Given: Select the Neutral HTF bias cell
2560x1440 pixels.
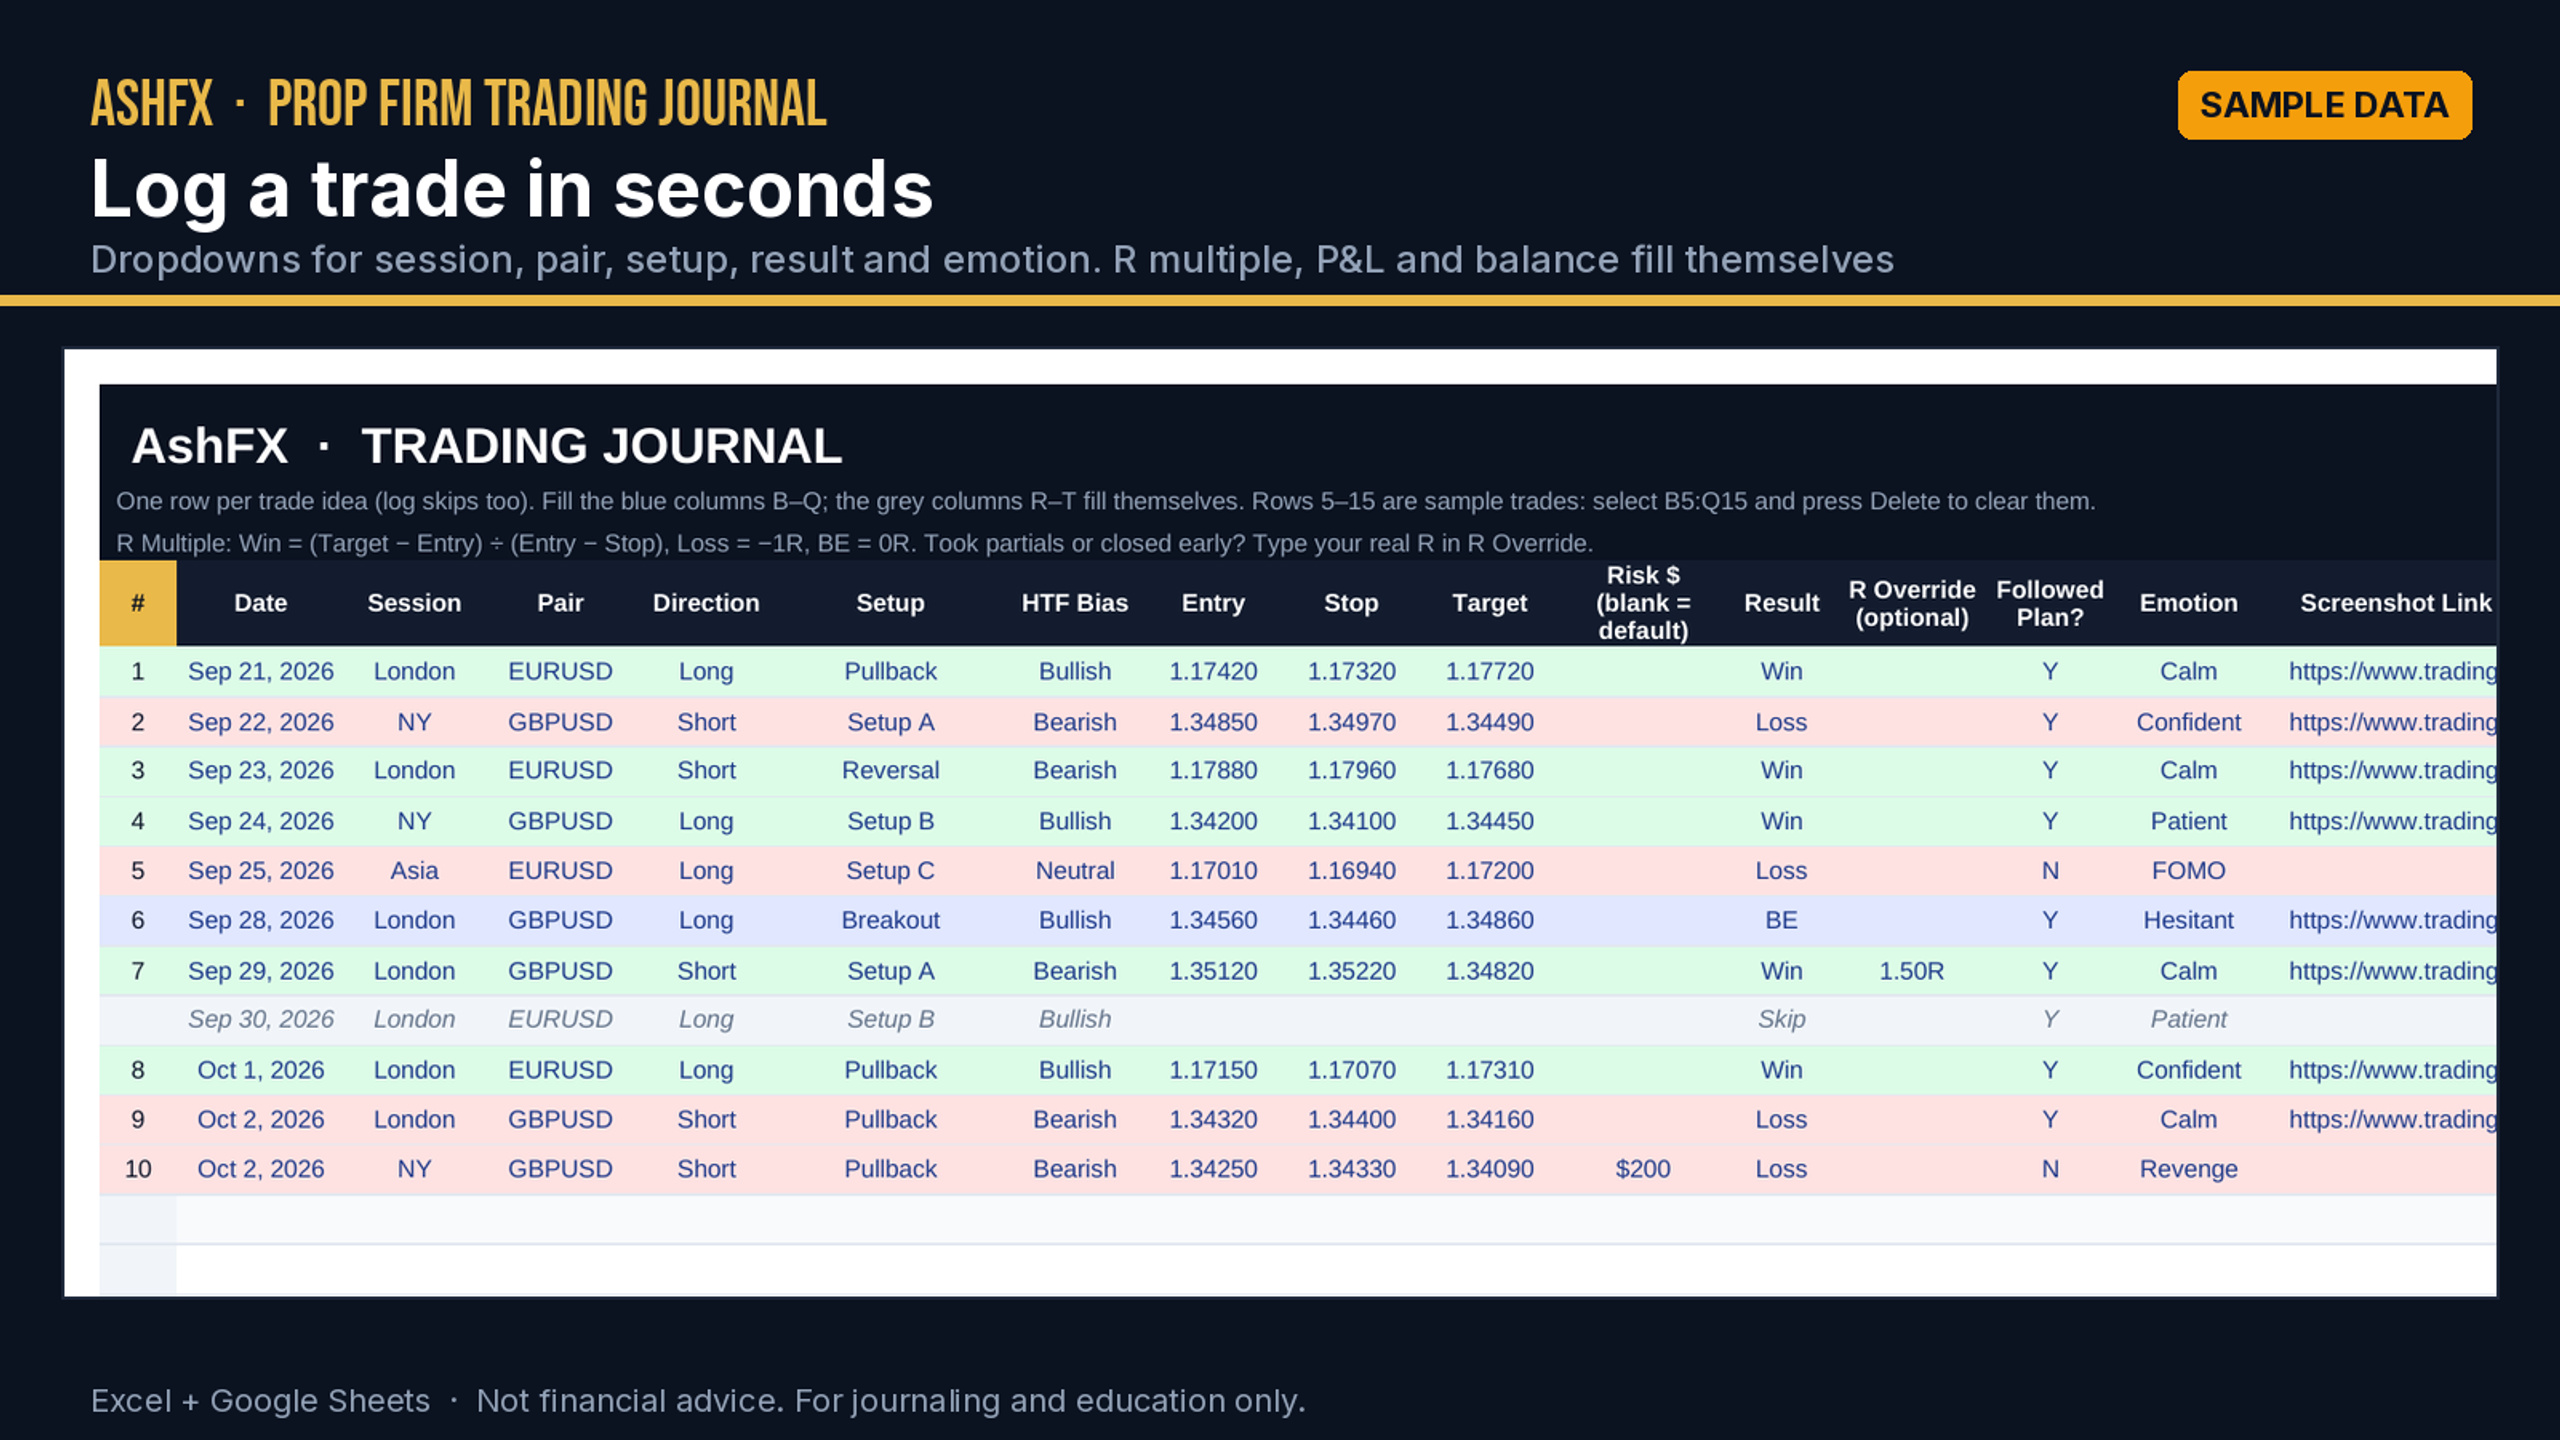Looking at the screenshot, I should tap(1074, 871).
